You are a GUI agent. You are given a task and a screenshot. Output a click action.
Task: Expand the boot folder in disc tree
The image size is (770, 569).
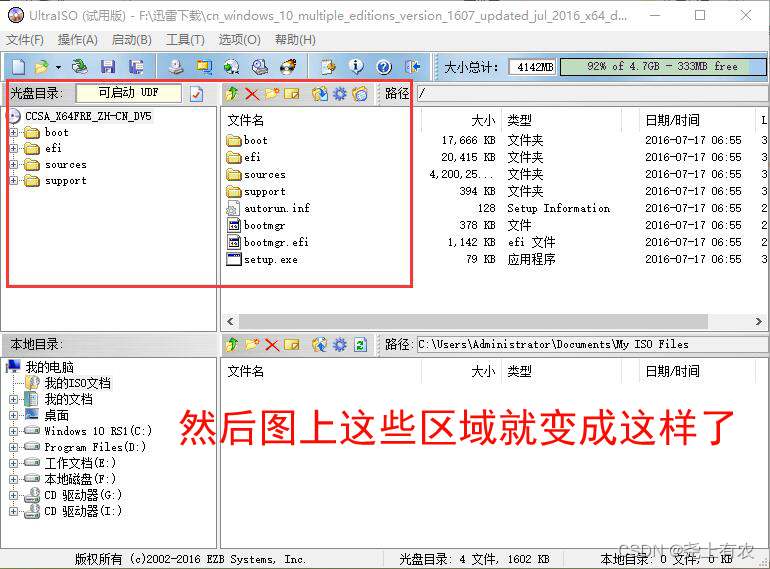(14, 133)
